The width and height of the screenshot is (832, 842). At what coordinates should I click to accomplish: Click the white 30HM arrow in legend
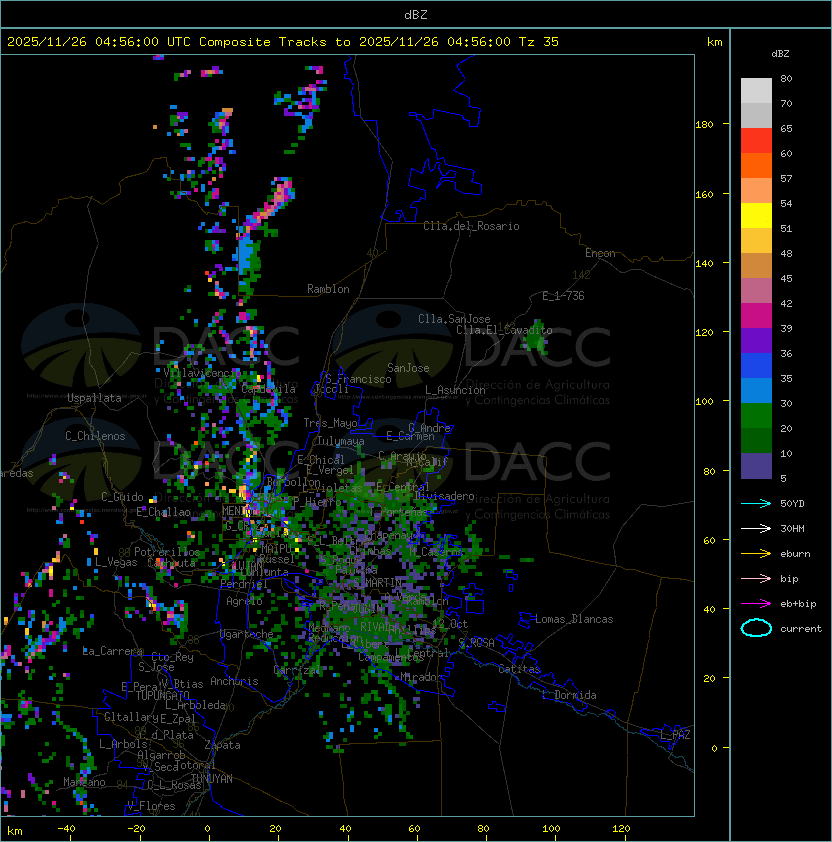[756, 528]
